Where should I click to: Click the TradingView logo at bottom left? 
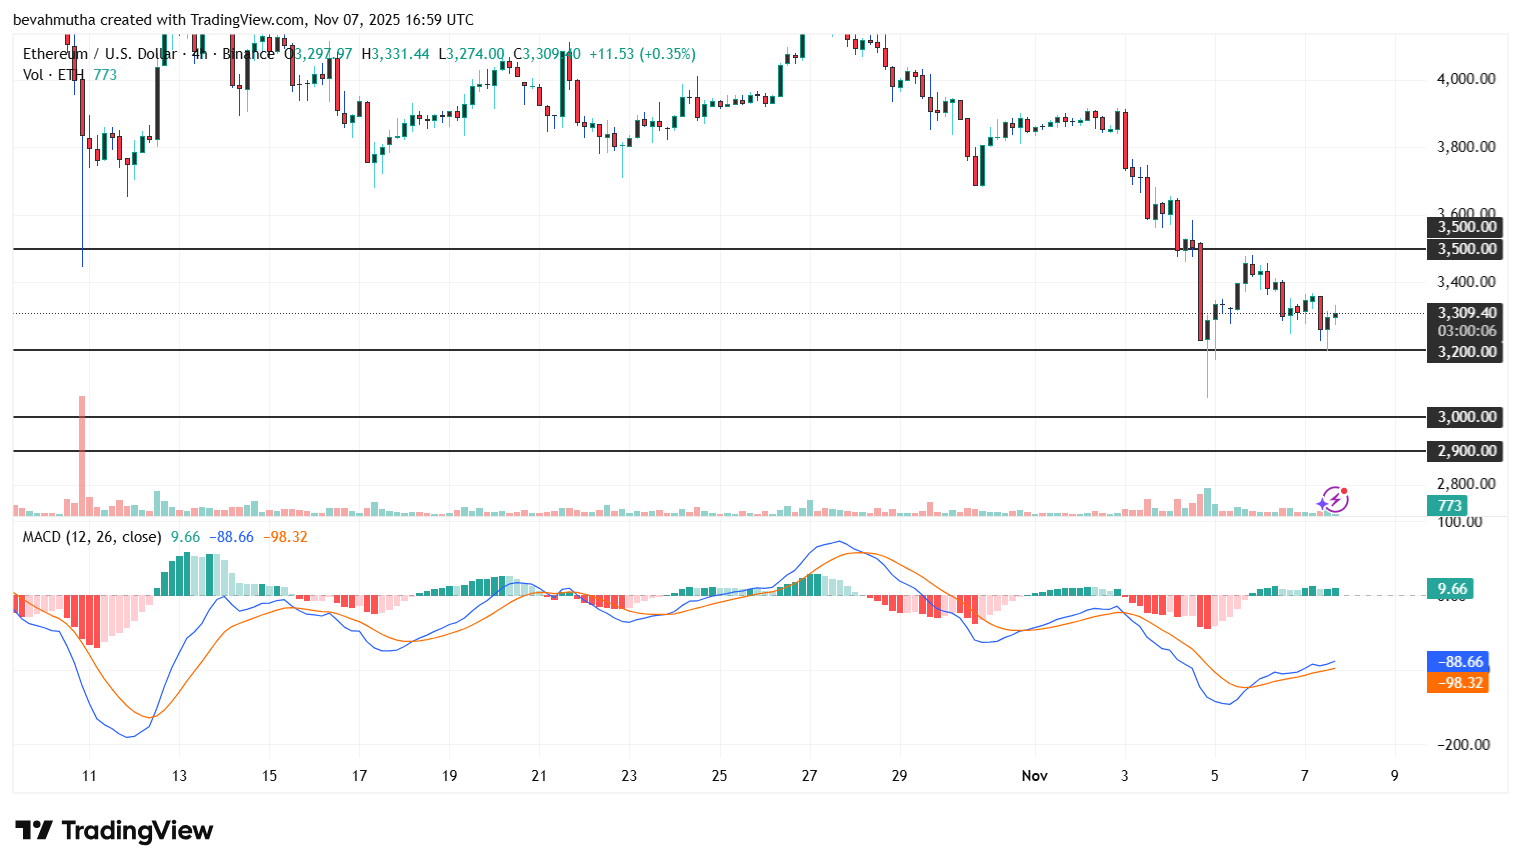pos(114,831)
